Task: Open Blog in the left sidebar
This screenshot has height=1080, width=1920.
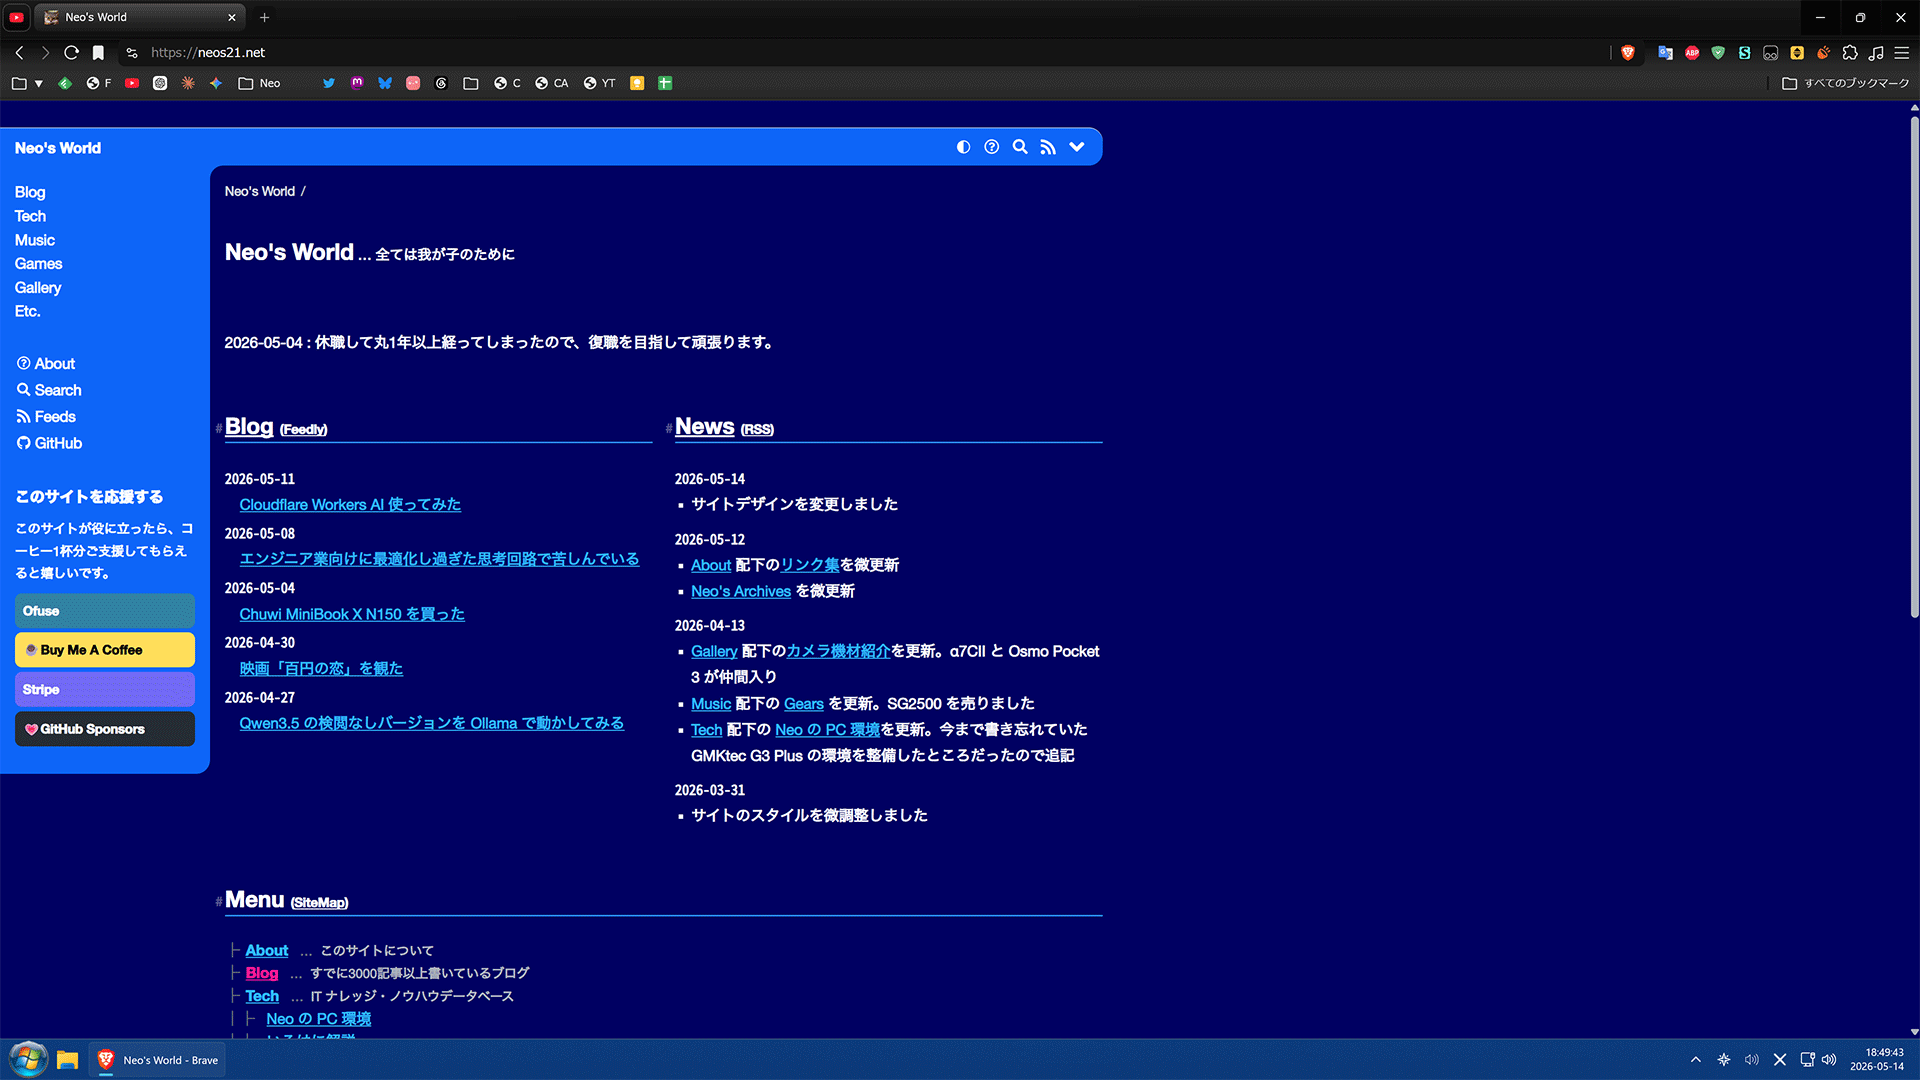Action: click(x=30, y=192)
